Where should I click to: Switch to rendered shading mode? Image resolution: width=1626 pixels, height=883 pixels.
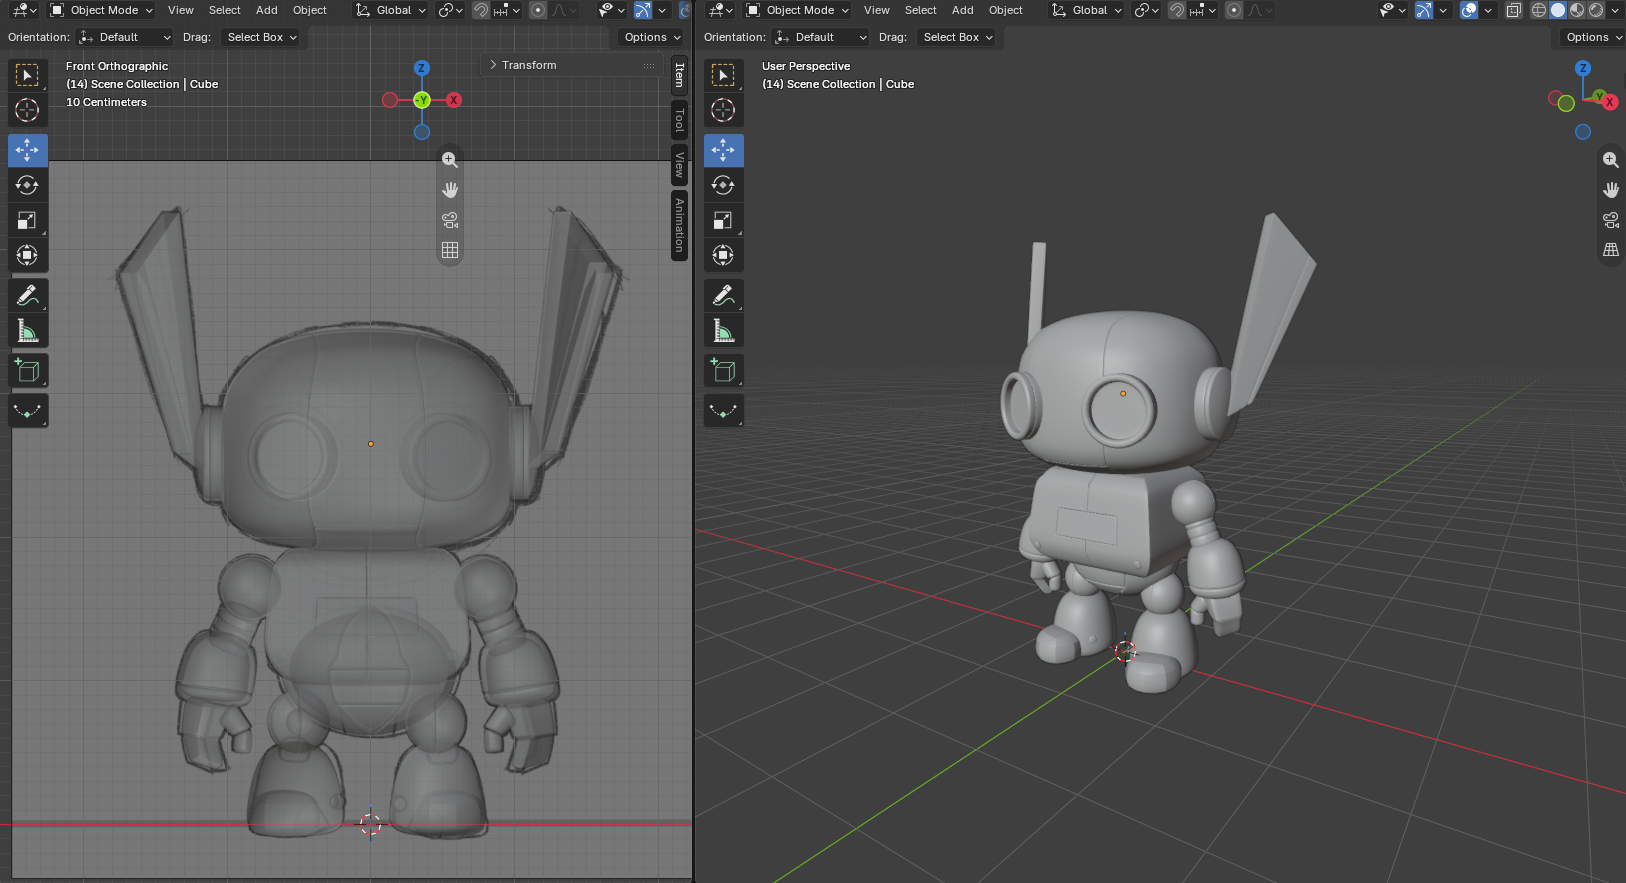(1596, 10)
